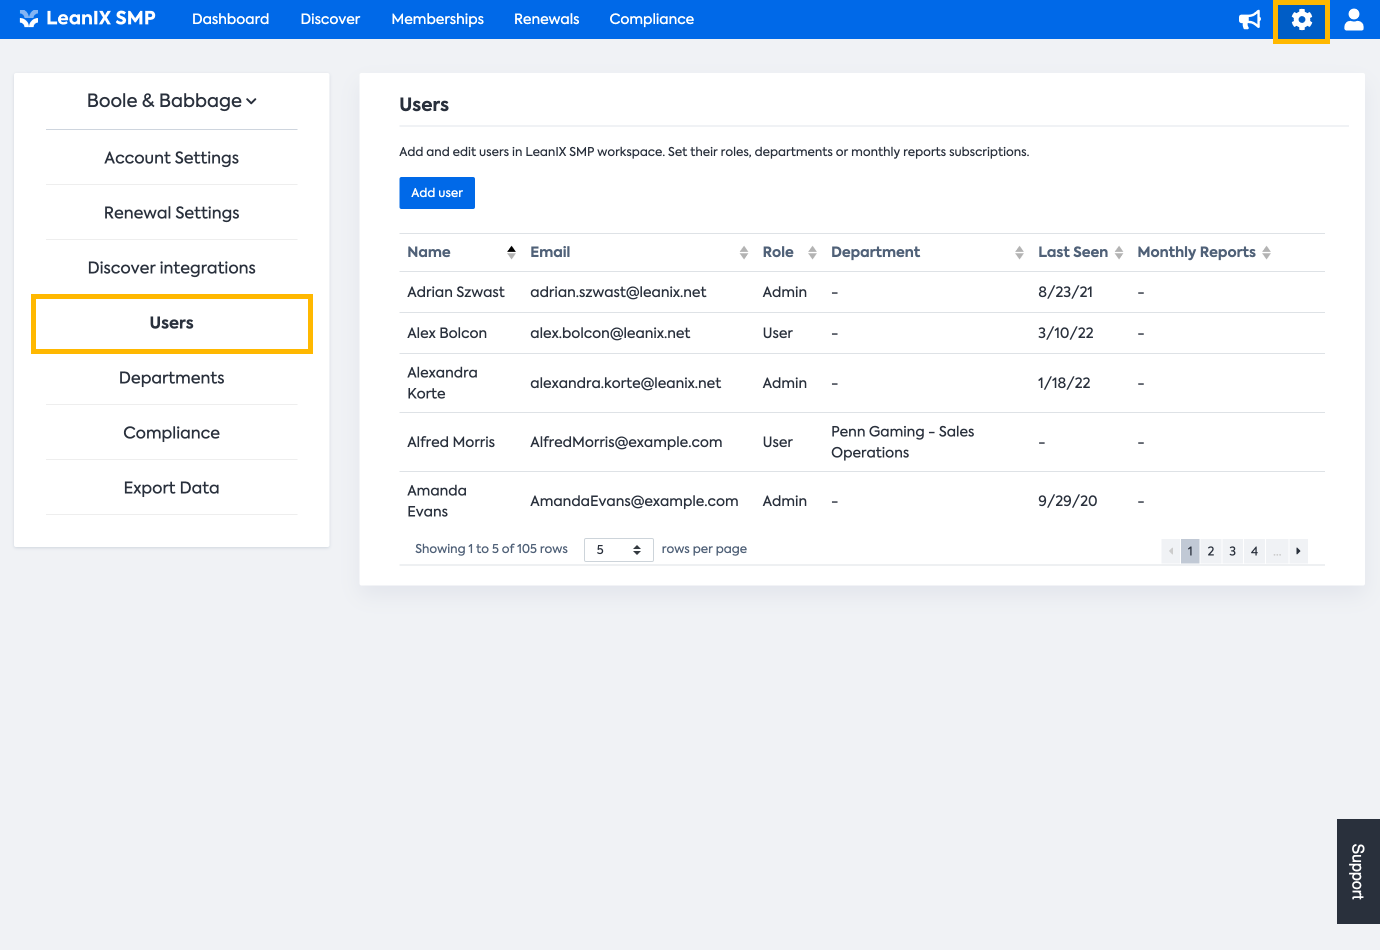Click Alex Bolcon's User role cell

[x=778, y=333]
